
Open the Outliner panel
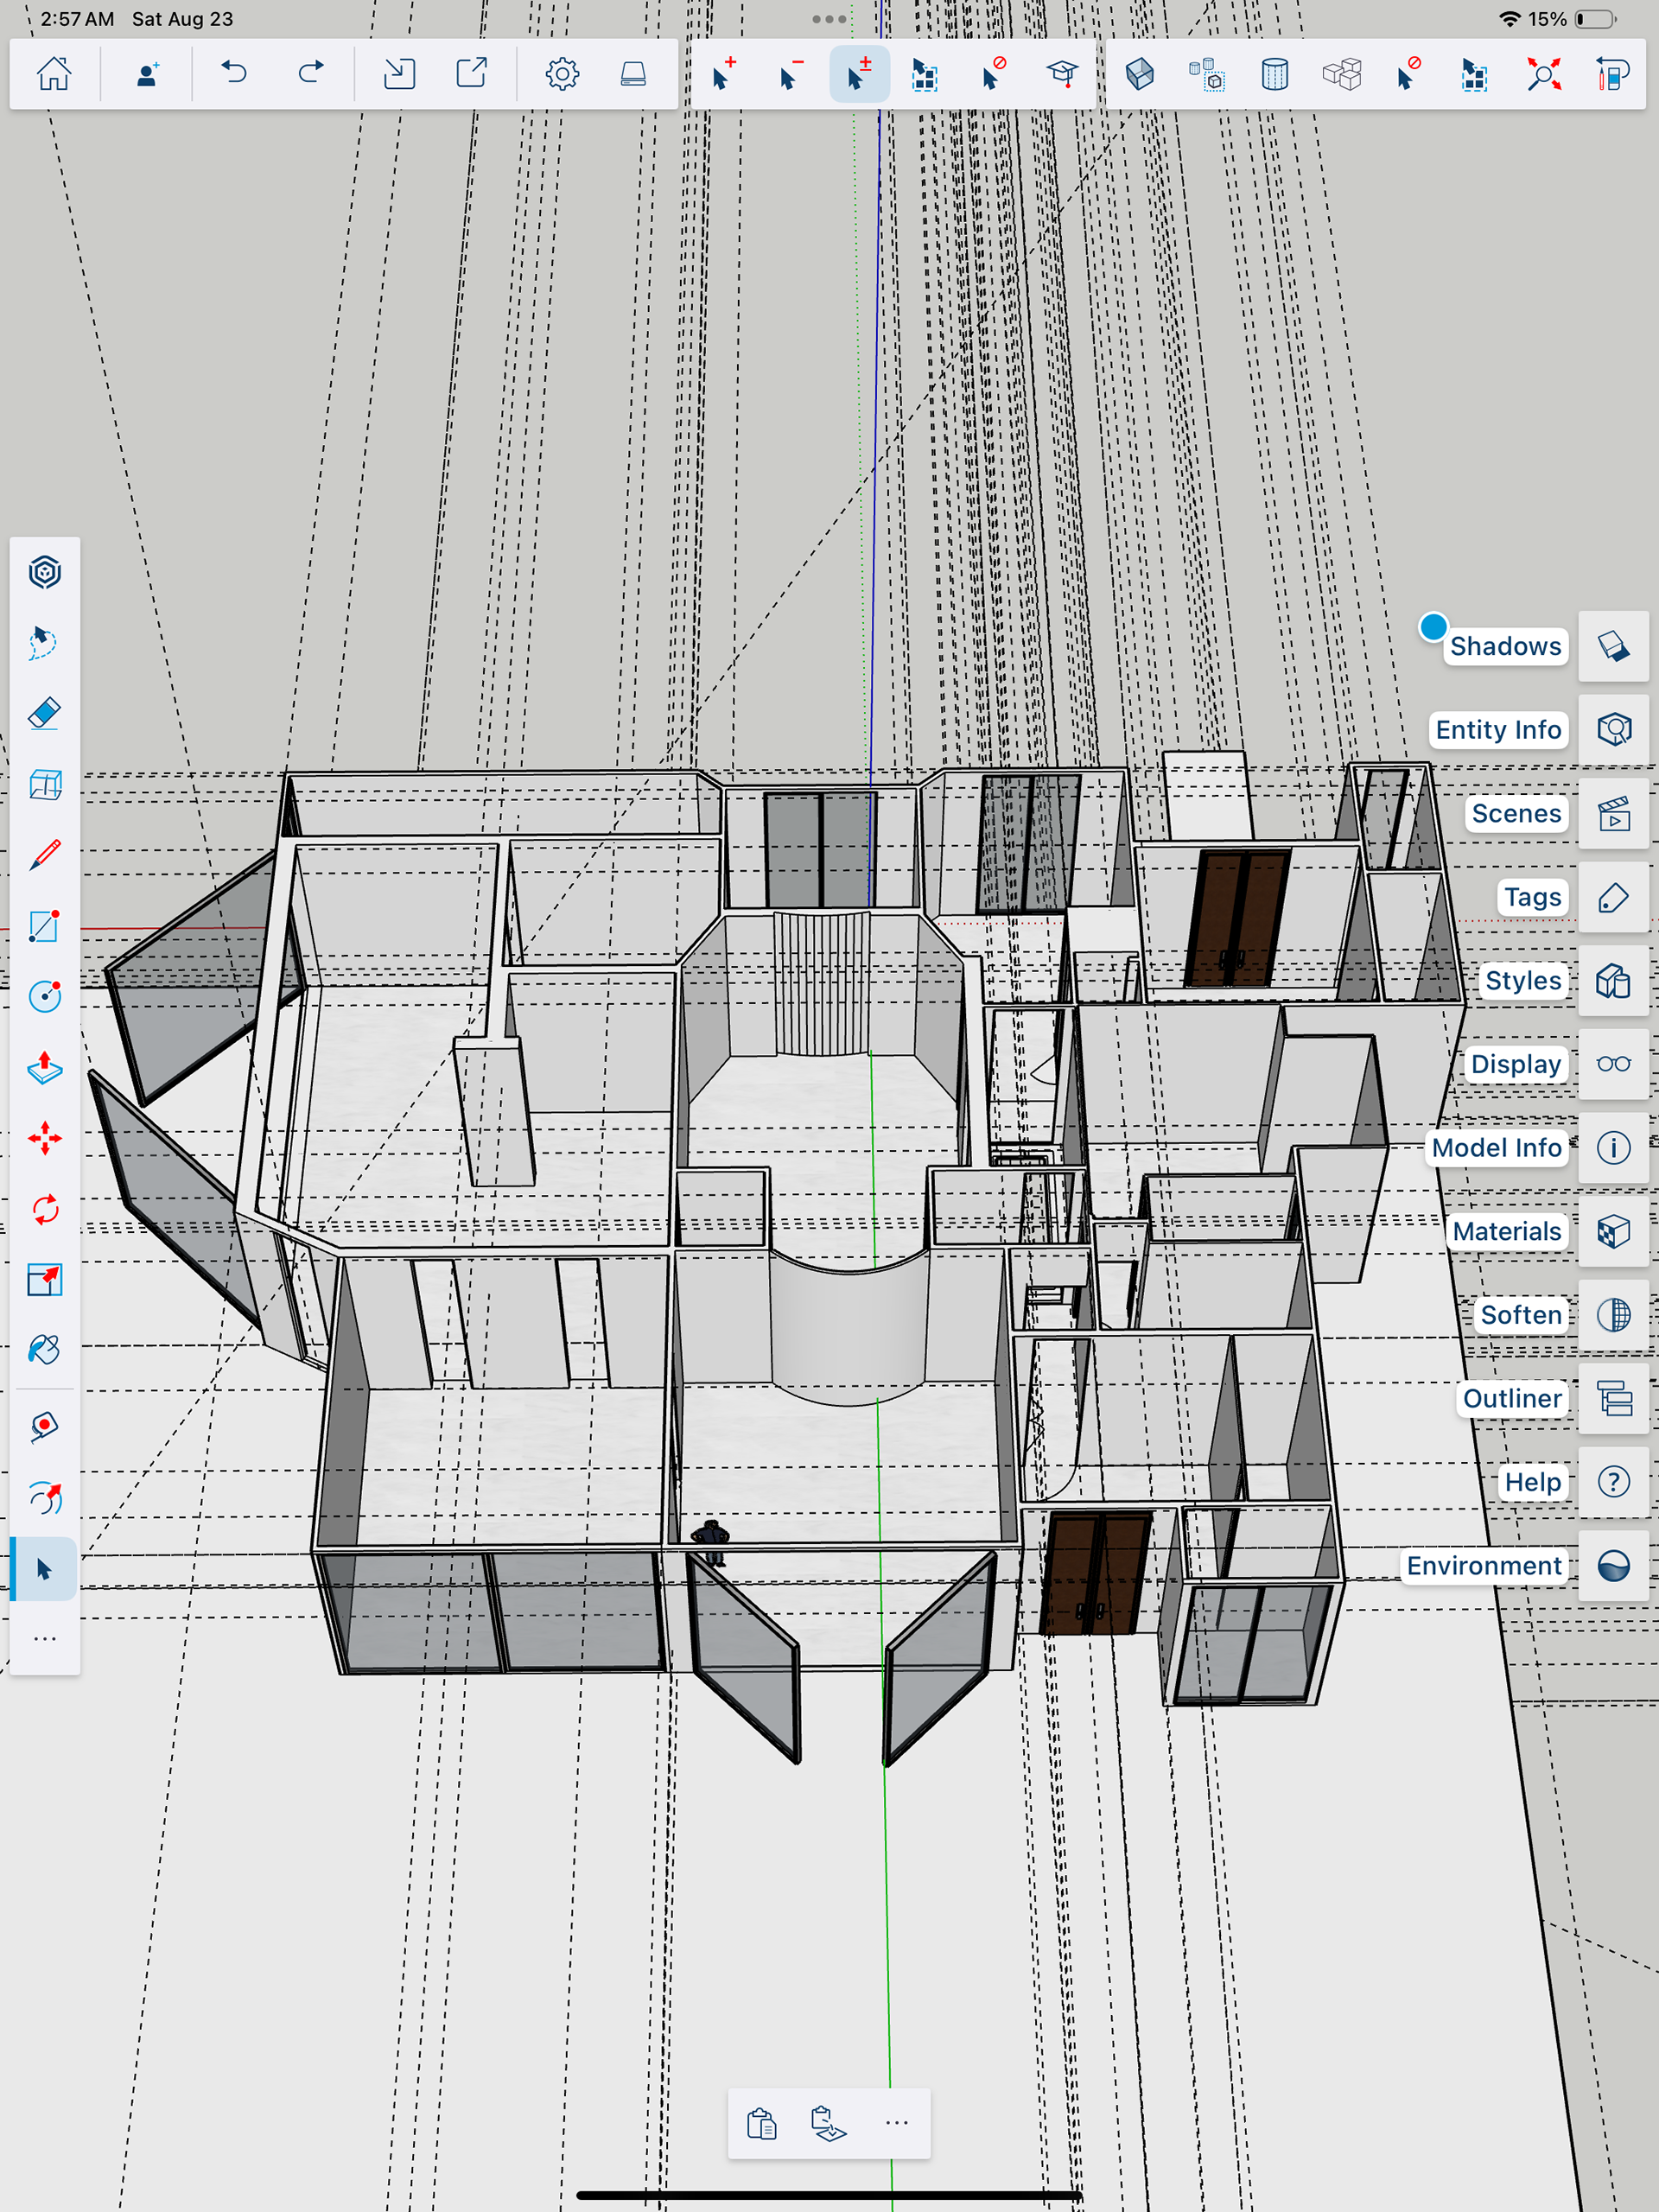[1613, 1398]
